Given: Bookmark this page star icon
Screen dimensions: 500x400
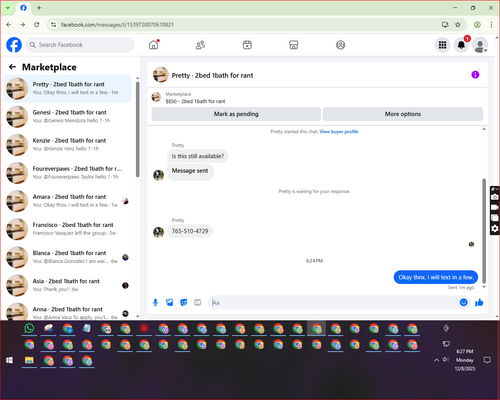Looking at the screenshot, I should tap(458, 25).
